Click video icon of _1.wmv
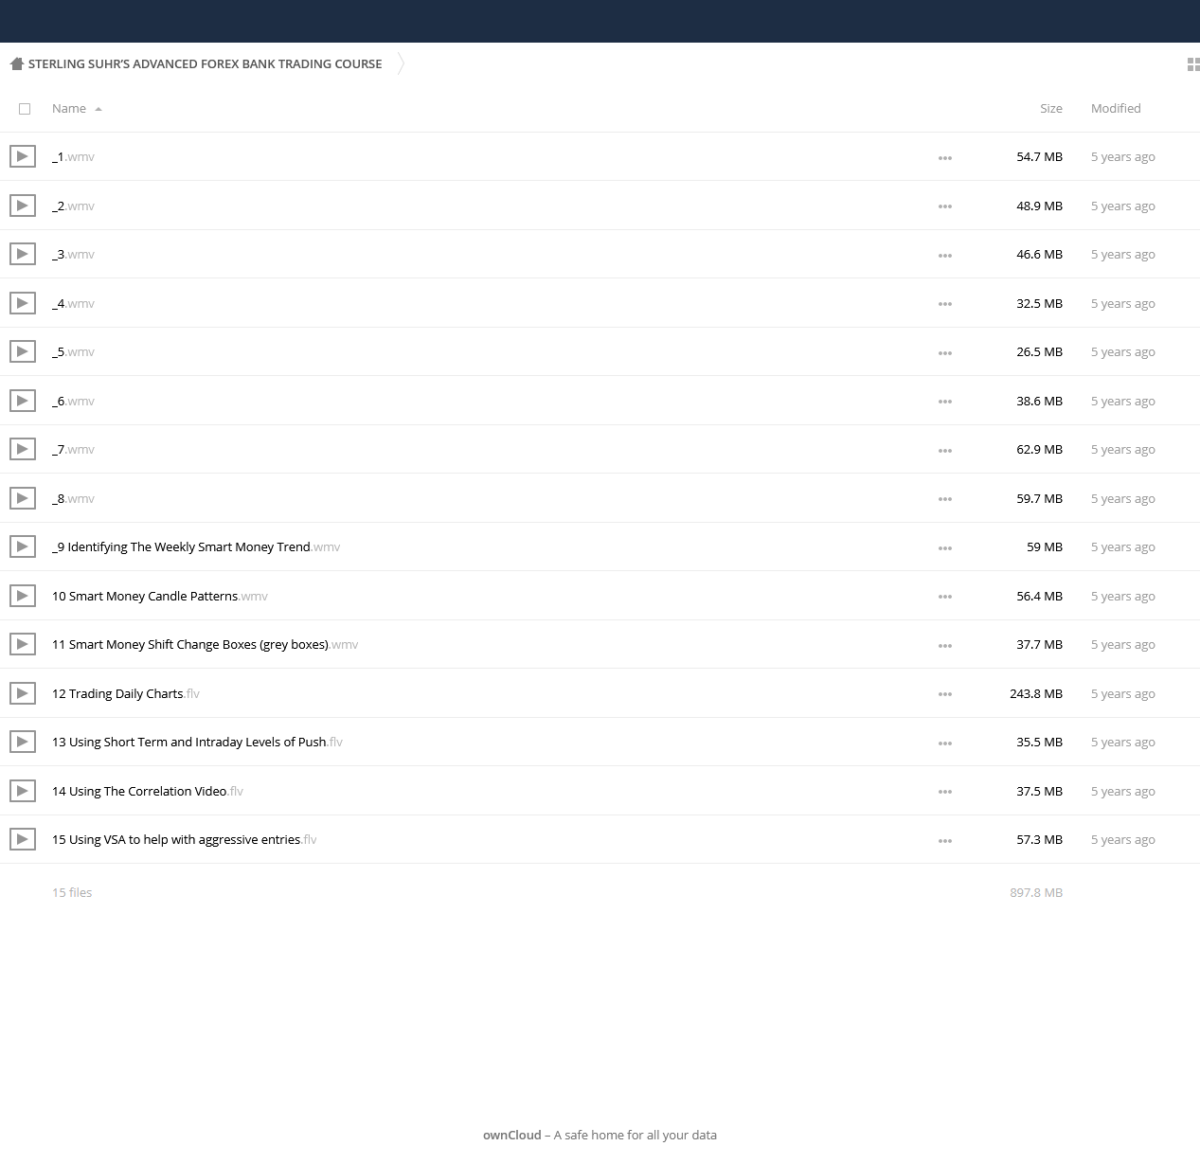The image size is (1200, 1164). pos(22,157)
